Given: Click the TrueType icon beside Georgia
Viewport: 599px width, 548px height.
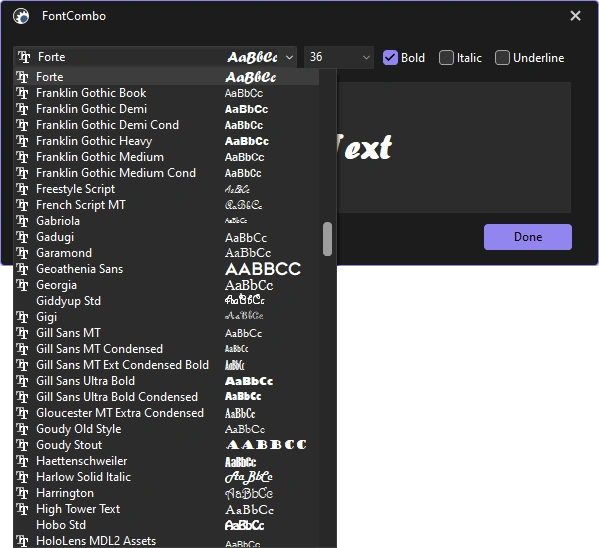Looking at the screenshot, I should pyautogui.click(x=23, y=285).
